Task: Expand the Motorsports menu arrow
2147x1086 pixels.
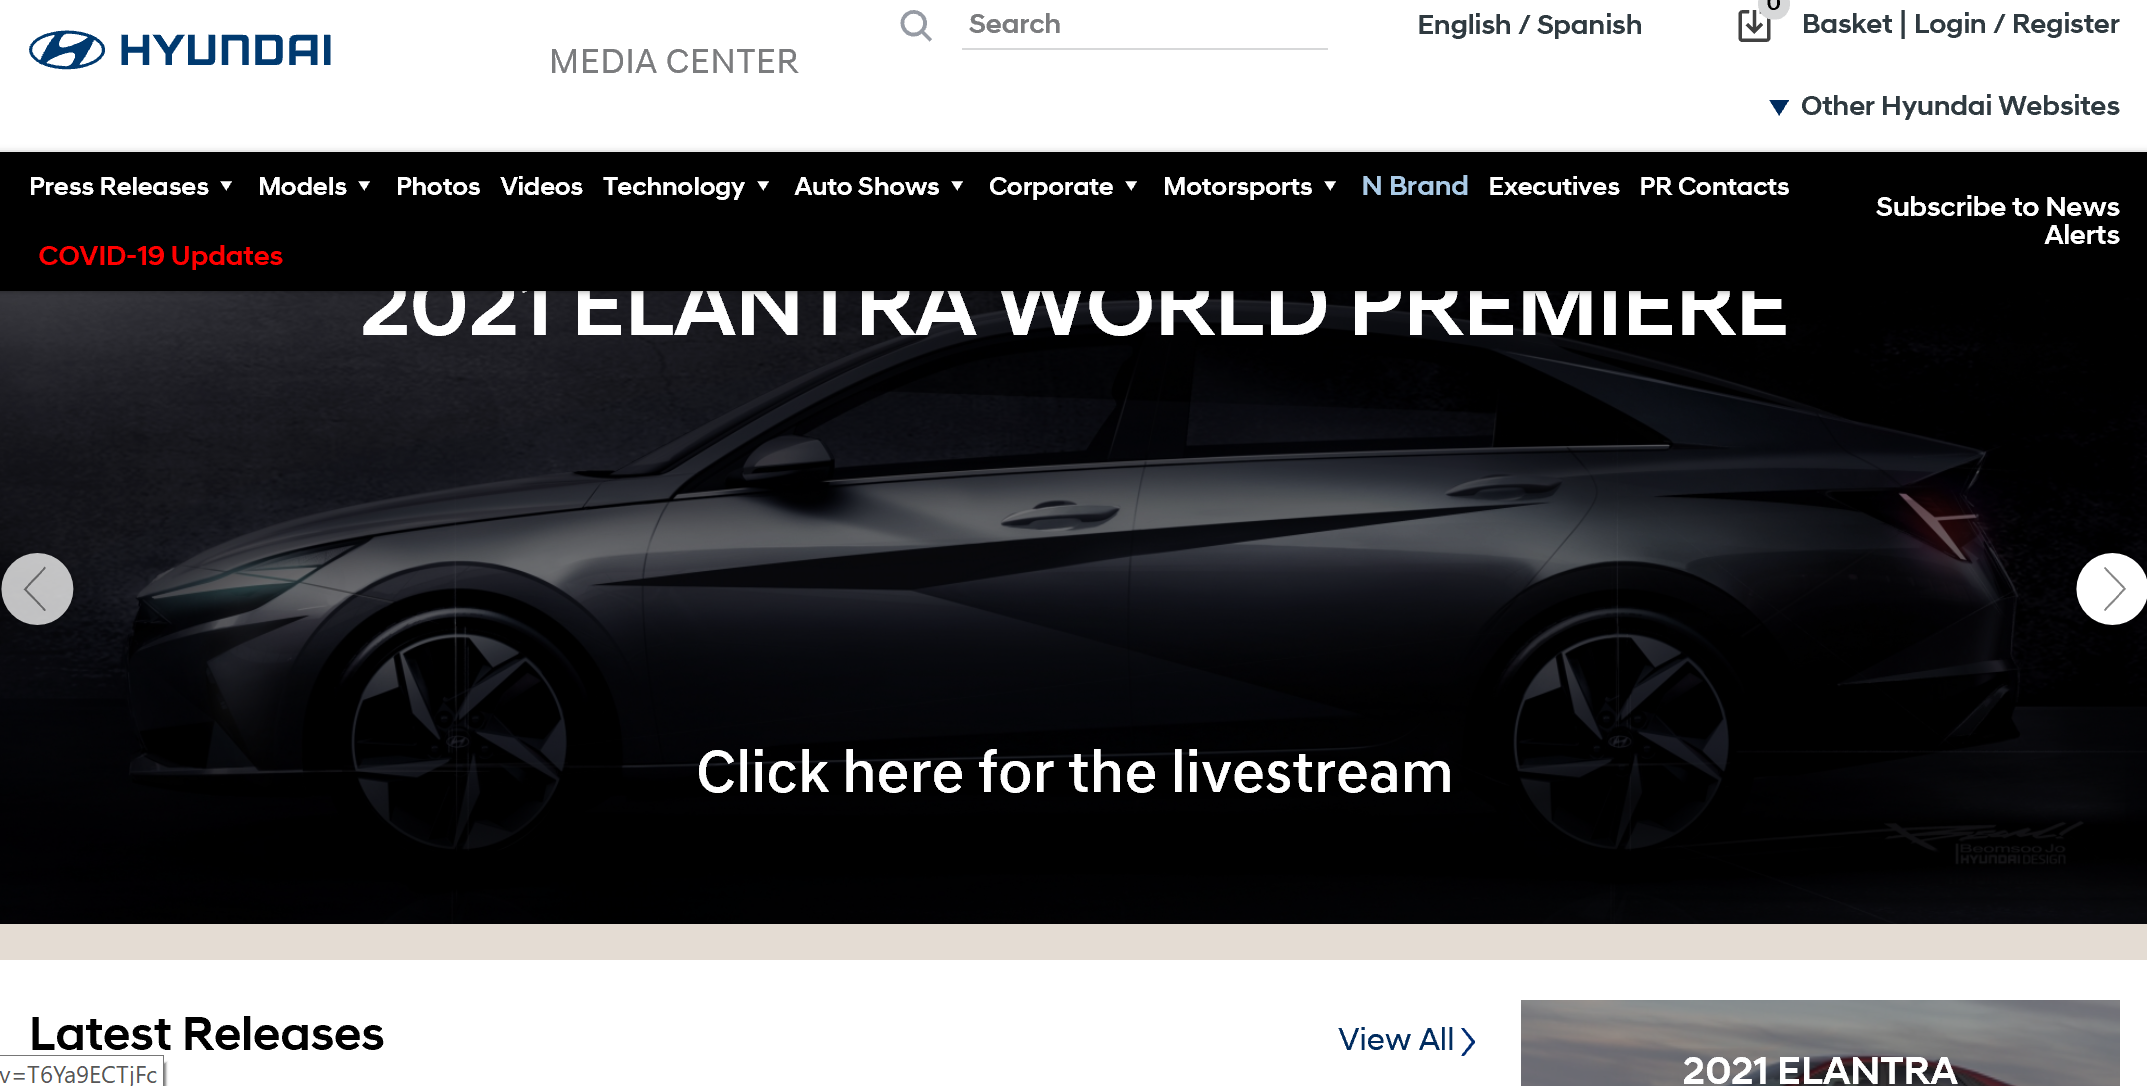Action: pos(1330,186)
